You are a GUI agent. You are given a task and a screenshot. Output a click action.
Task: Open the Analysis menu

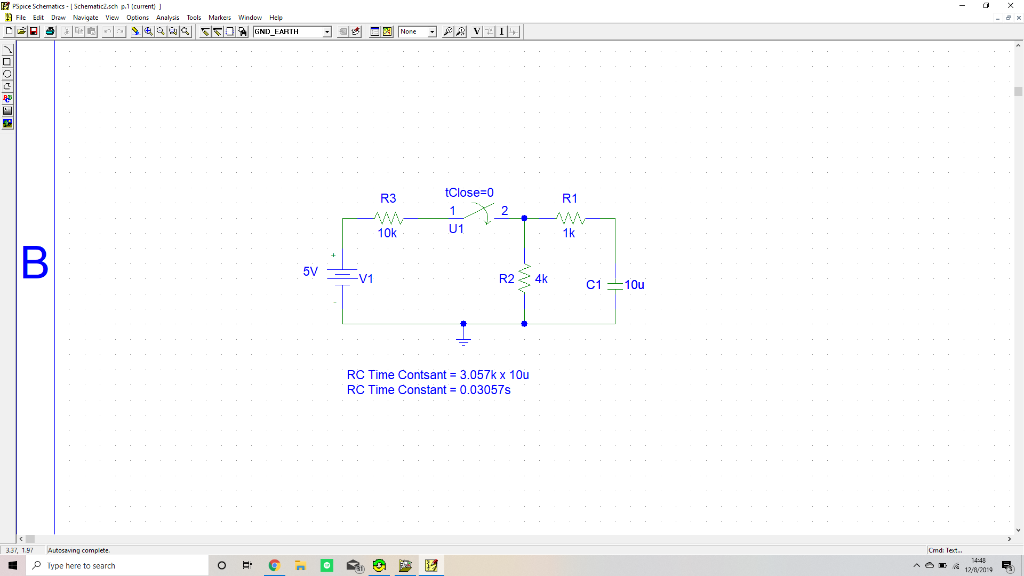pos(166,17)
